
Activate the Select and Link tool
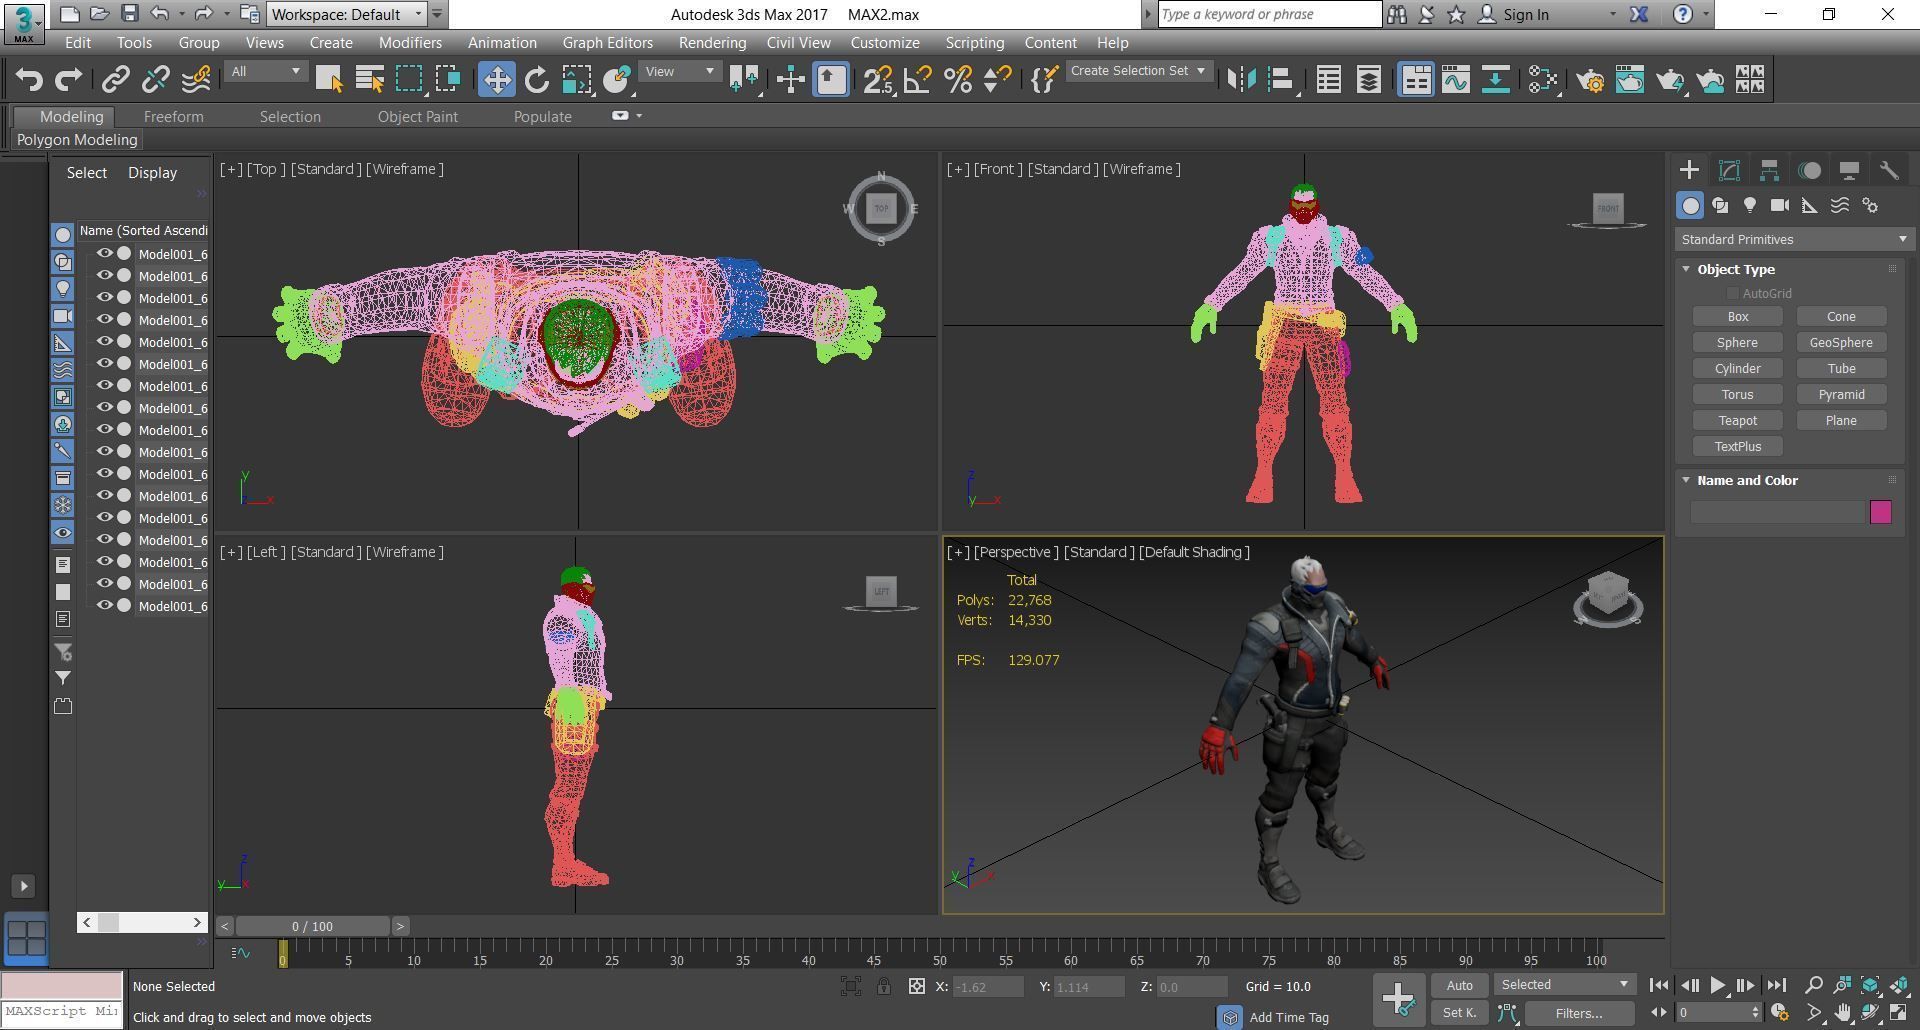pyautogui.click(x=116, y=80)
